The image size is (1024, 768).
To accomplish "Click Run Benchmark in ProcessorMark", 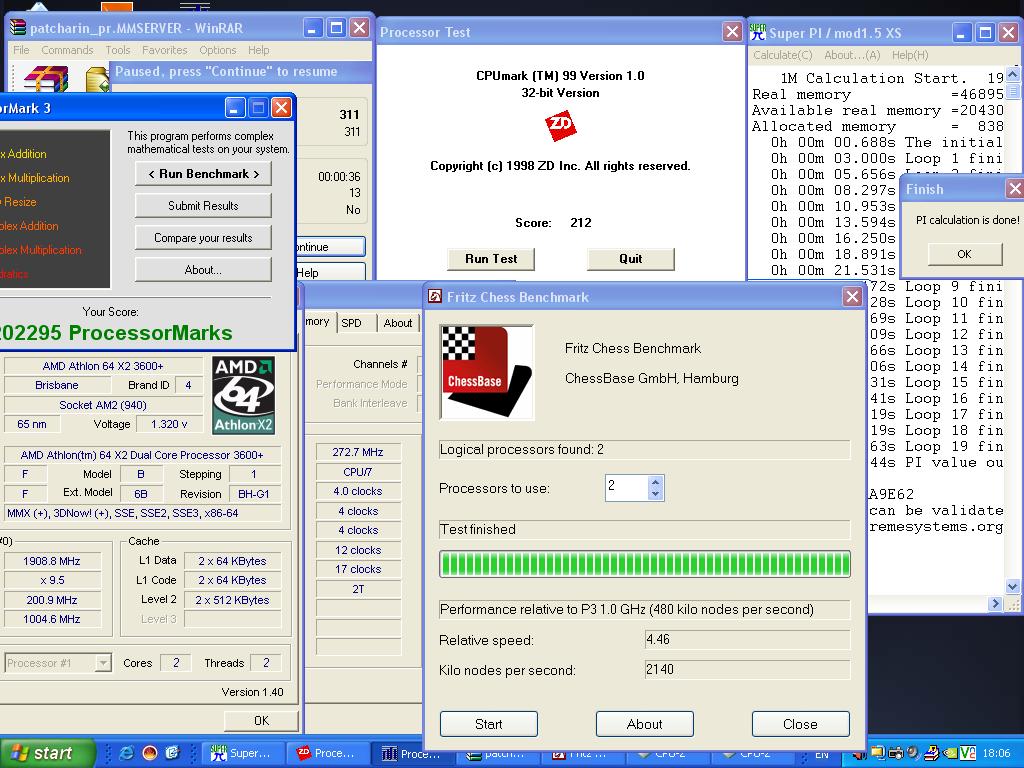I will click(203, 174).
